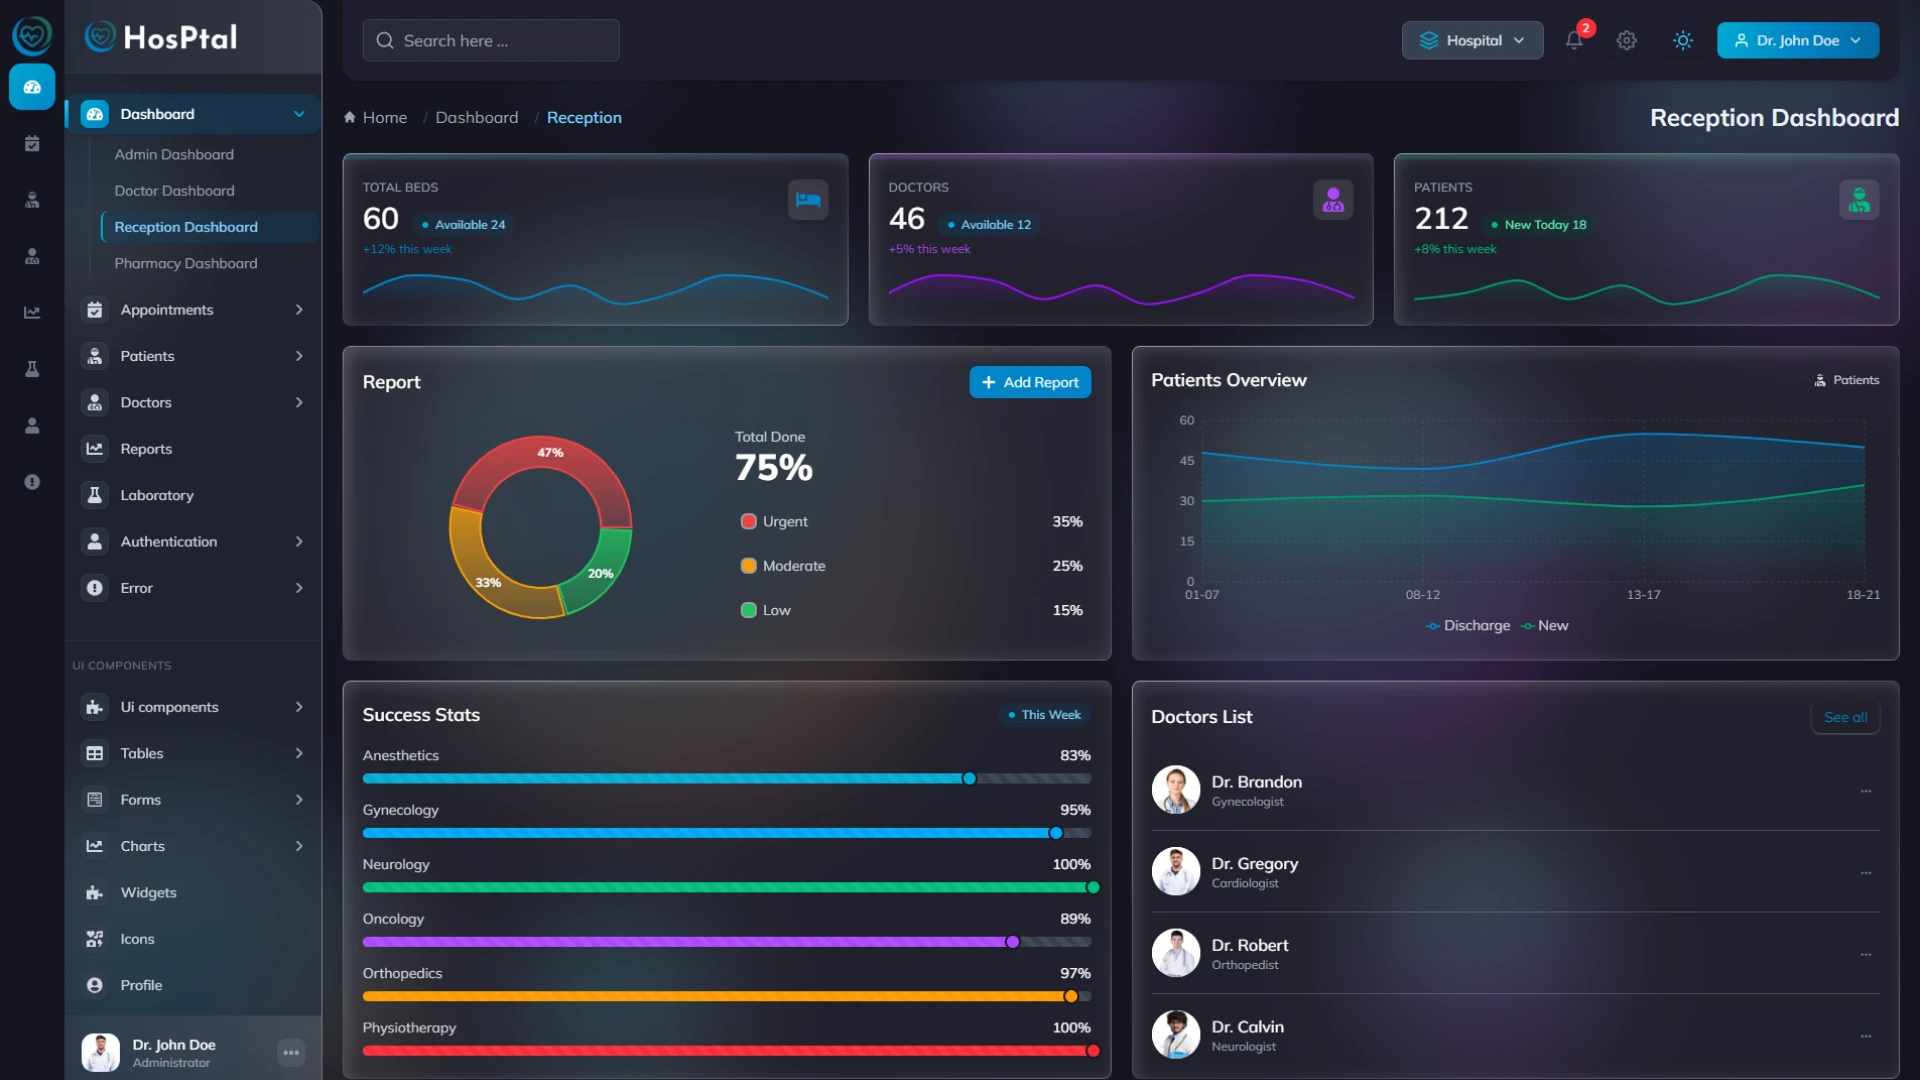Expand the Charts submenu chevron
Screen dimensions: 1920x1080
299,846
